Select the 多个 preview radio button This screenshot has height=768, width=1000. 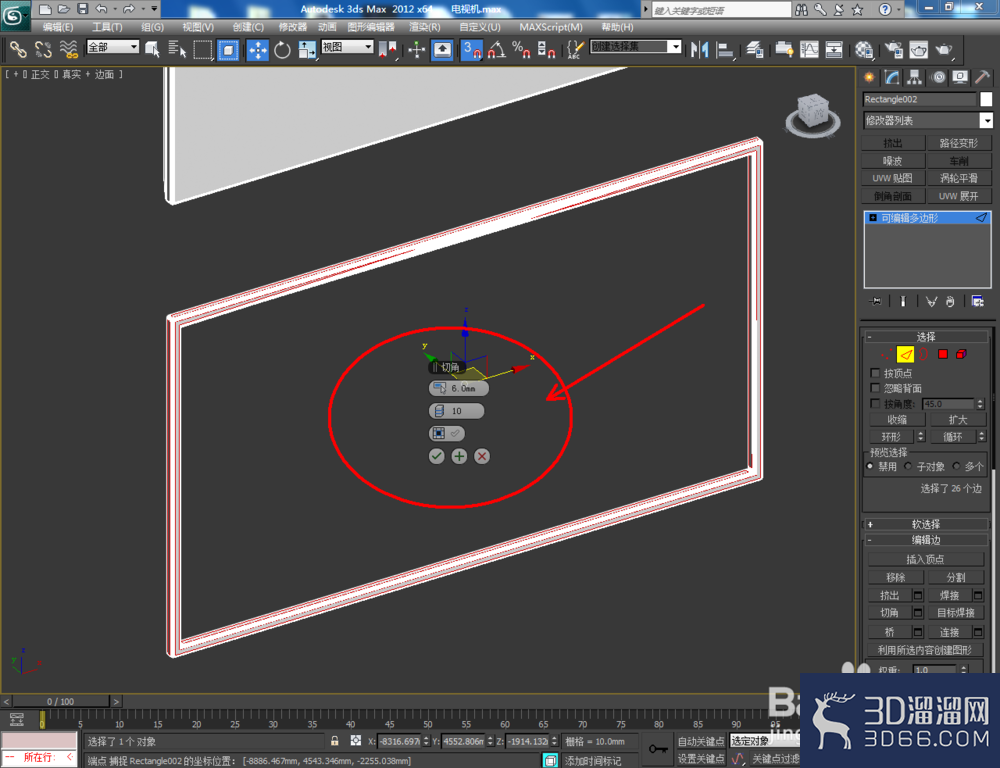point(956,466)
